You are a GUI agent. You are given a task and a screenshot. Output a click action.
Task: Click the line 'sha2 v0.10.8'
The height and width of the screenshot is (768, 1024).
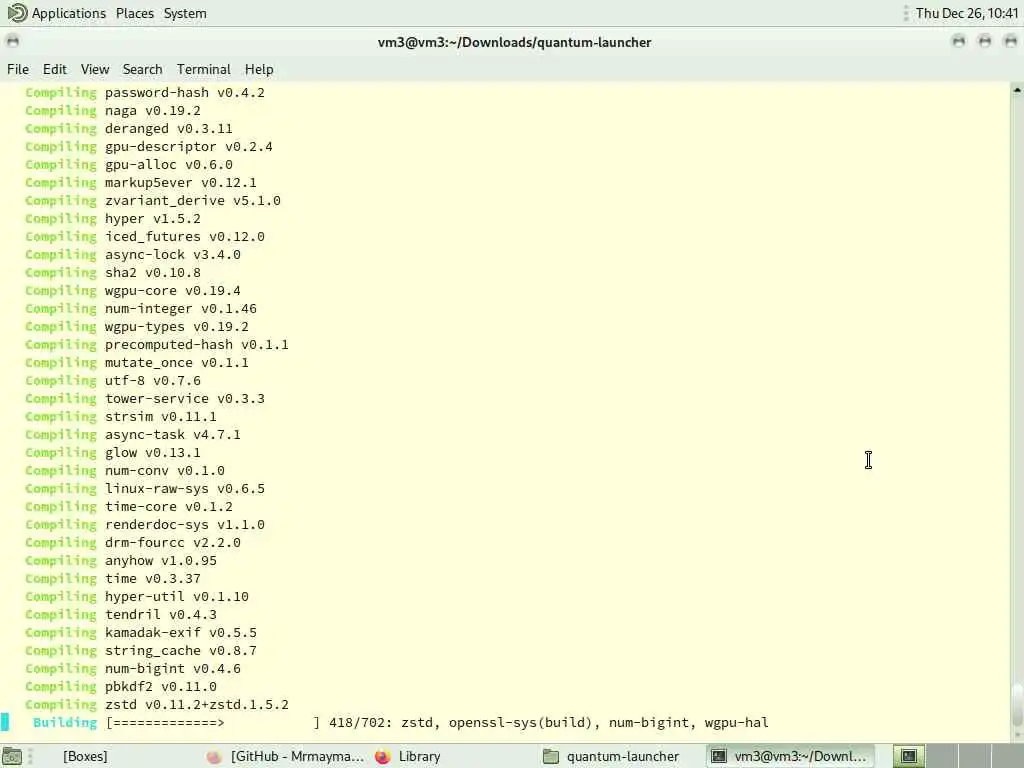(x=153, y=272)
